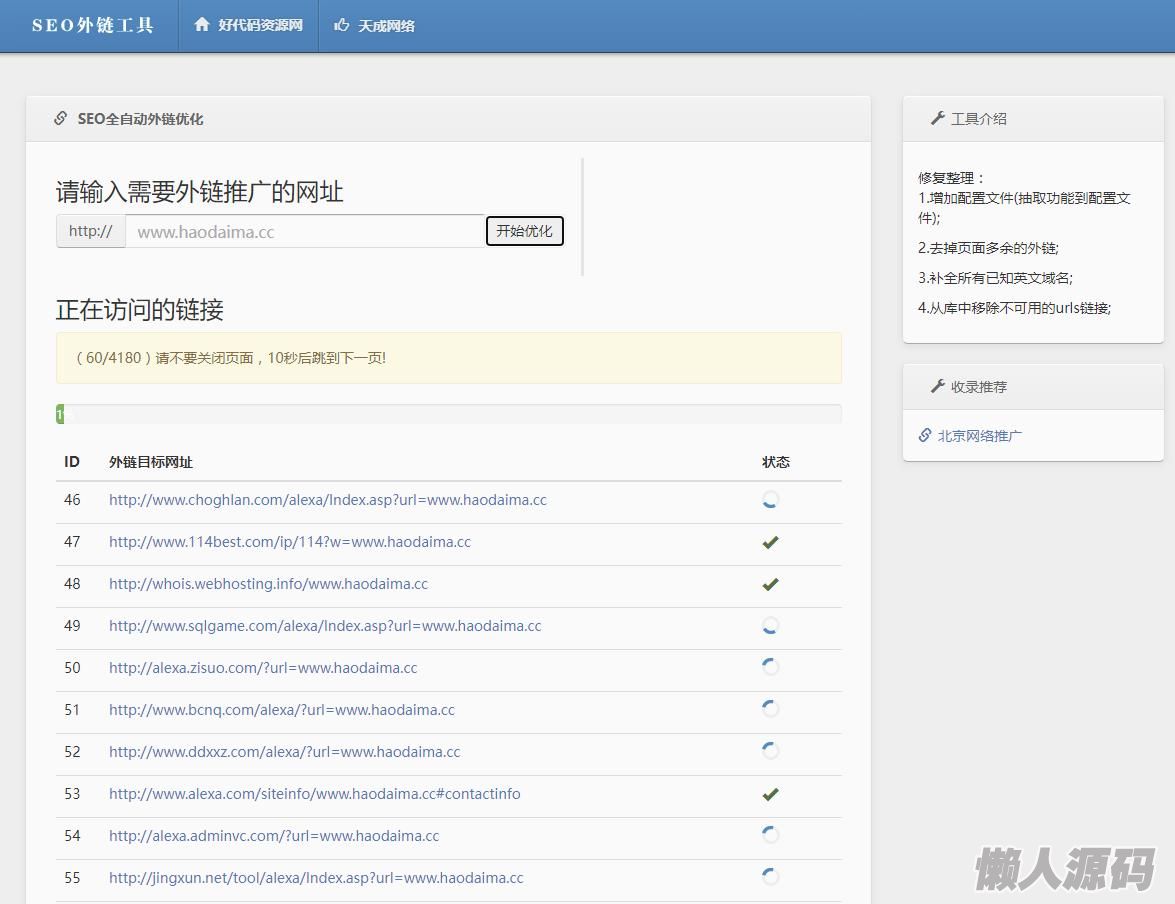Click the home icon beside 好代码资源网
Screen dimensions: 1175x904
[x=202, y=25]
